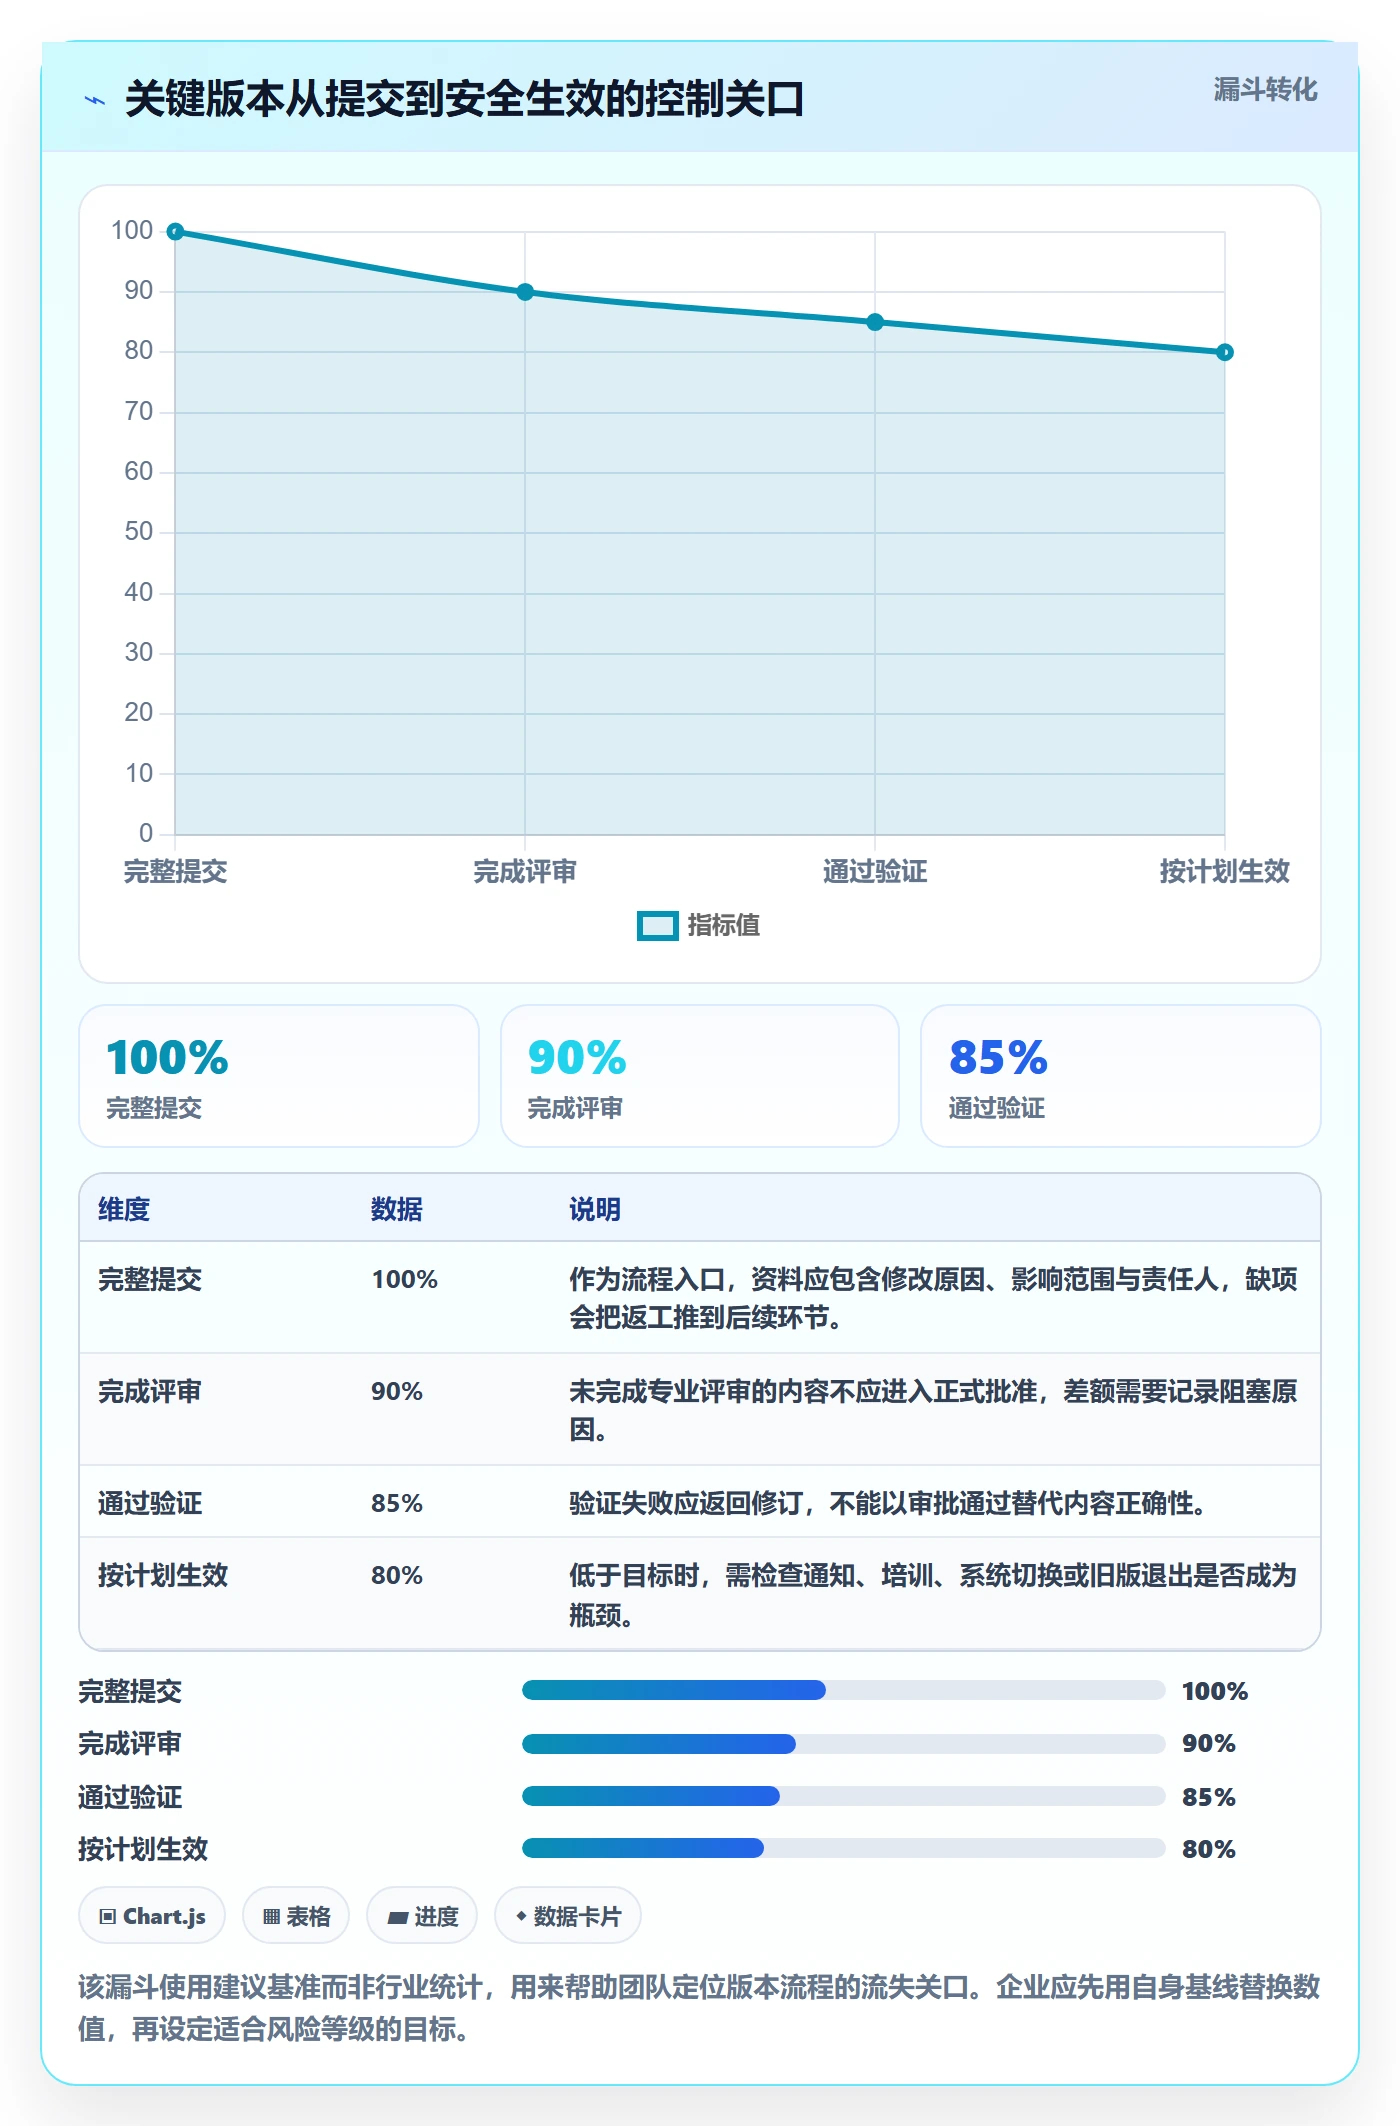The height and width of the screenshot is (2126, 1400).
Task: Click the 90% value beside the 完成评审 progress bar
Action: click(1209, 1744)
